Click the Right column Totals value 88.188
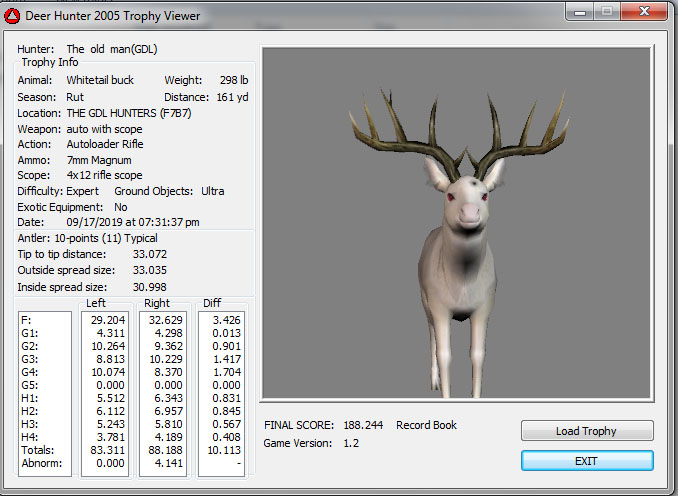Image resolution: width=678 pixels, height=496 pixels. click(x=162, y=450)
